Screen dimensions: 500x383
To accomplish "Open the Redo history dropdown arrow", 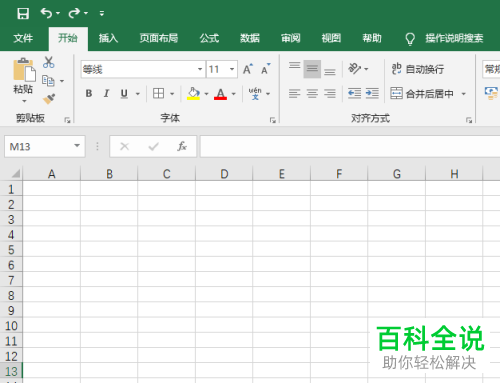I will pyautogui.click(x=86, y=13).
